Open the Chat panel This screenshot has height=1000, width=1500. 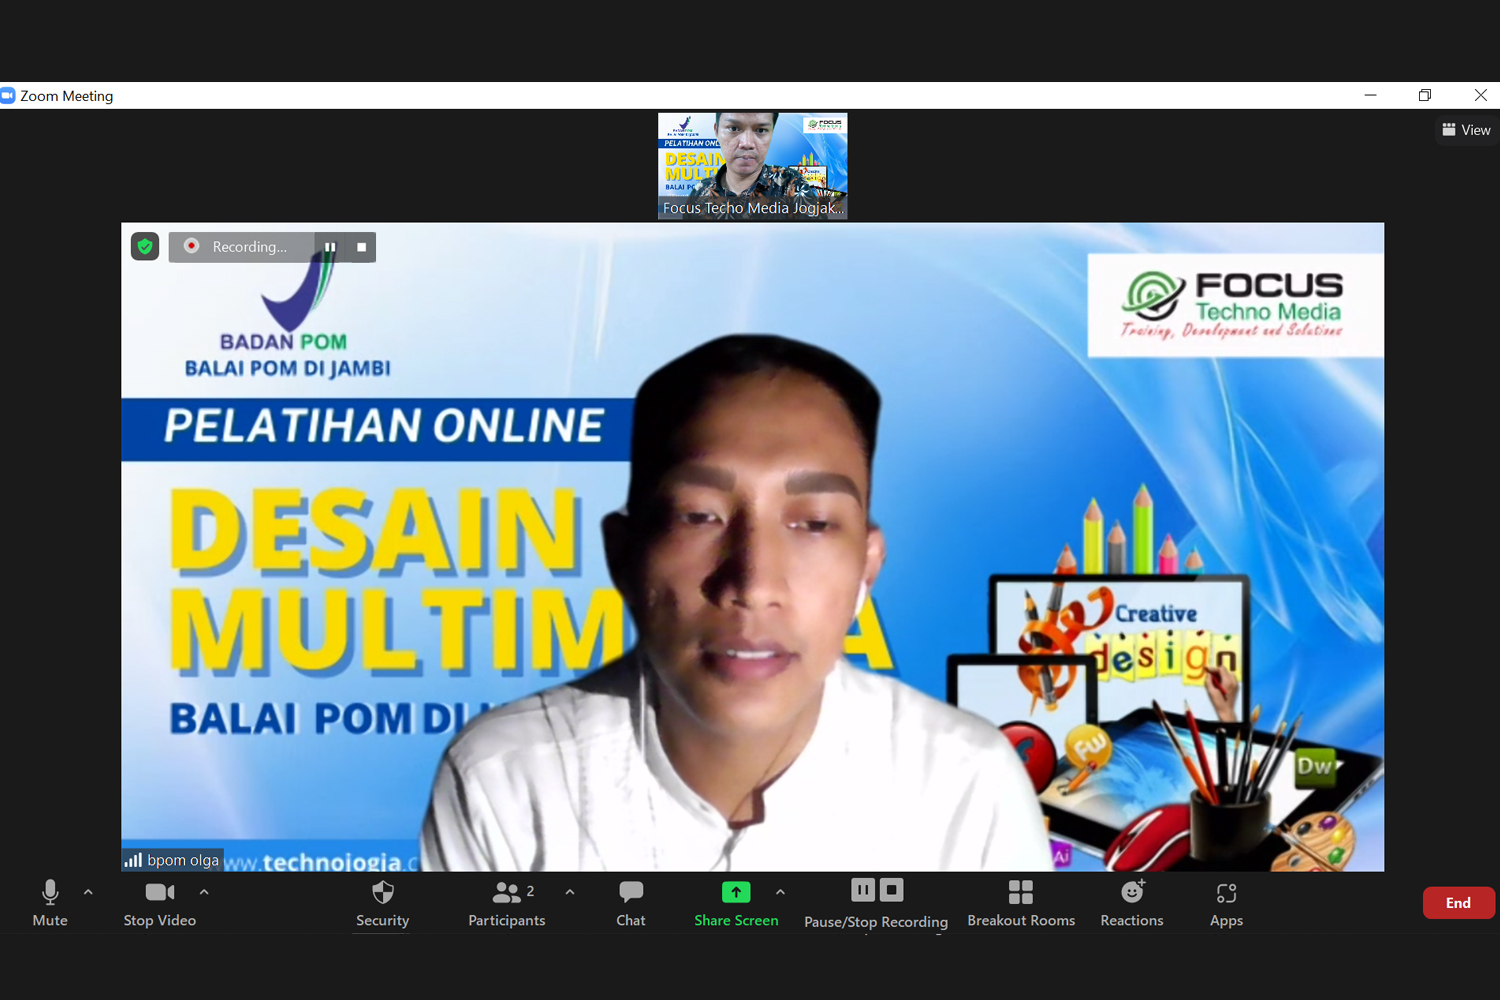pos(630,903)
